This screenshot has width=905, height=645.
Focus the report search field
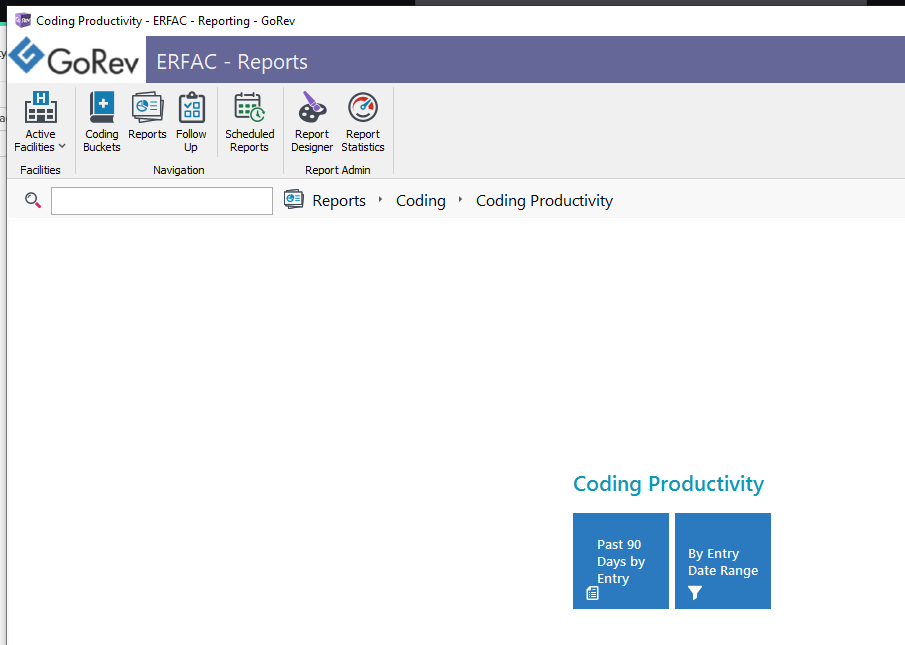[x=162, y=201]
